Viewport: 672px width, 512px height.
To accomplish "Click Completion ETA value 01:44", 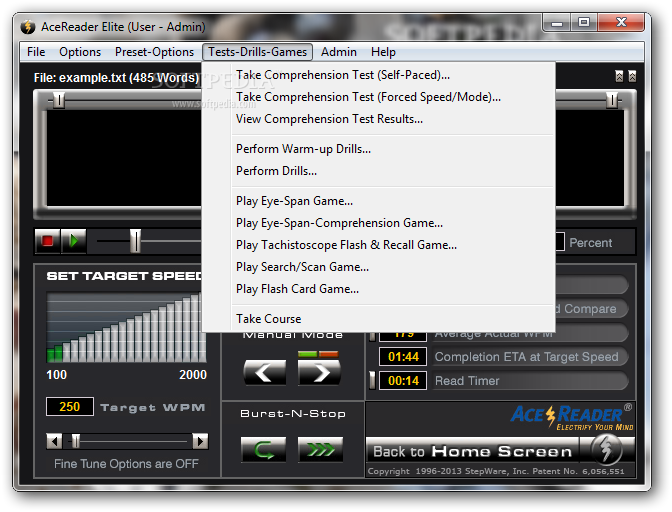I will (x=403, y=356).
